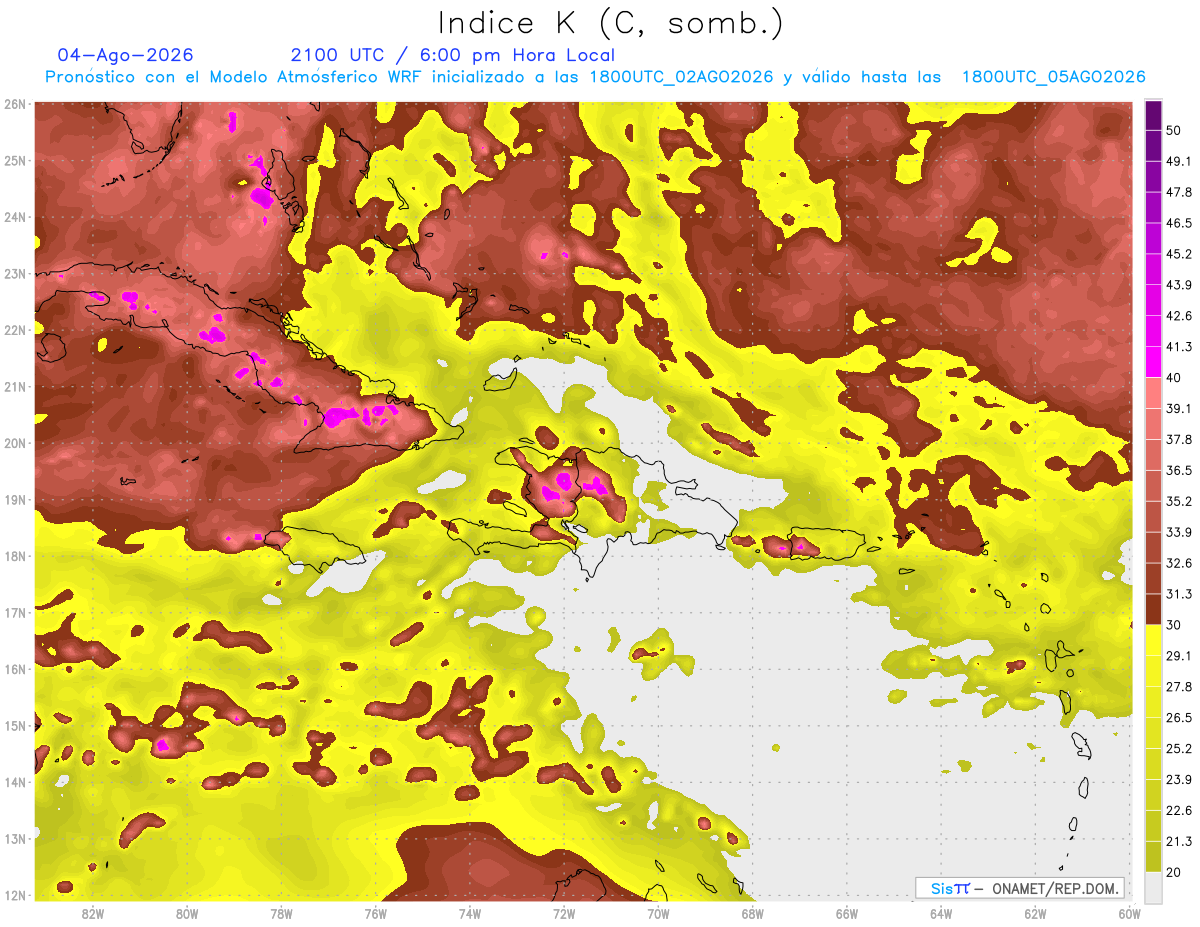Click the colorbar value '23.9'

click(1179, 779)
